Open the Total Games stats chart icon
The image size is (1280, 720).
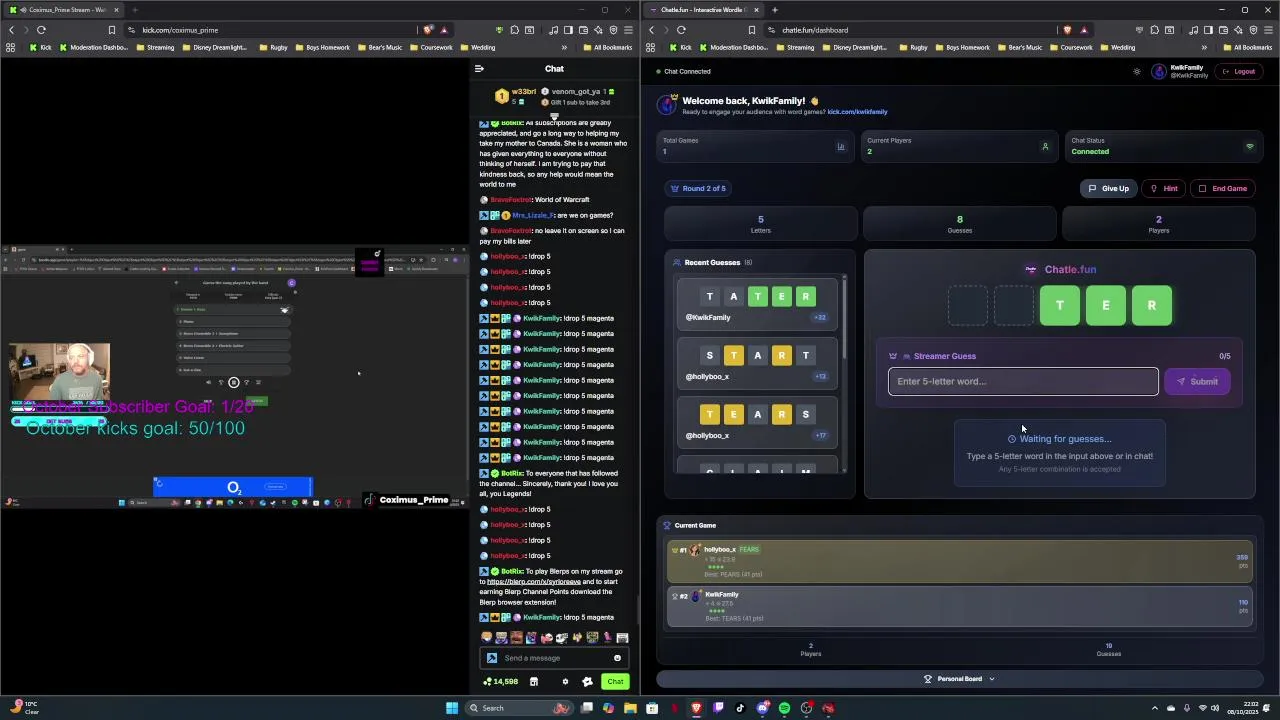(841, 147)
